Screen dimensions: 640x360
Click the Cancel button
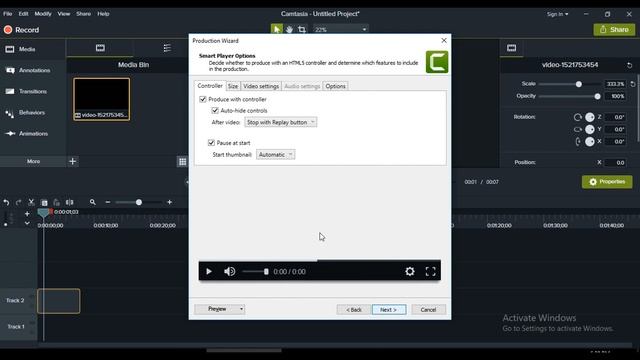428,309
